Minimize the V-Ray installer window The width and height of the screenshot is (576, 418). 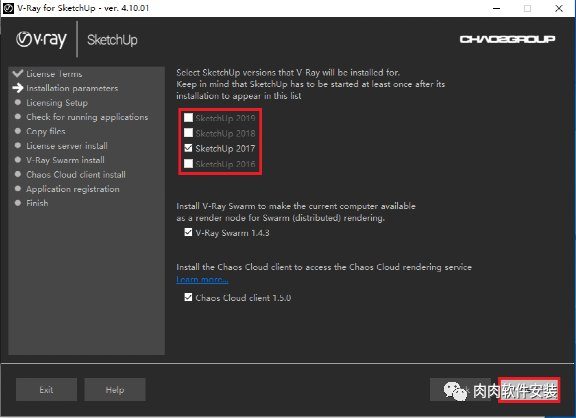coord(496,8)
